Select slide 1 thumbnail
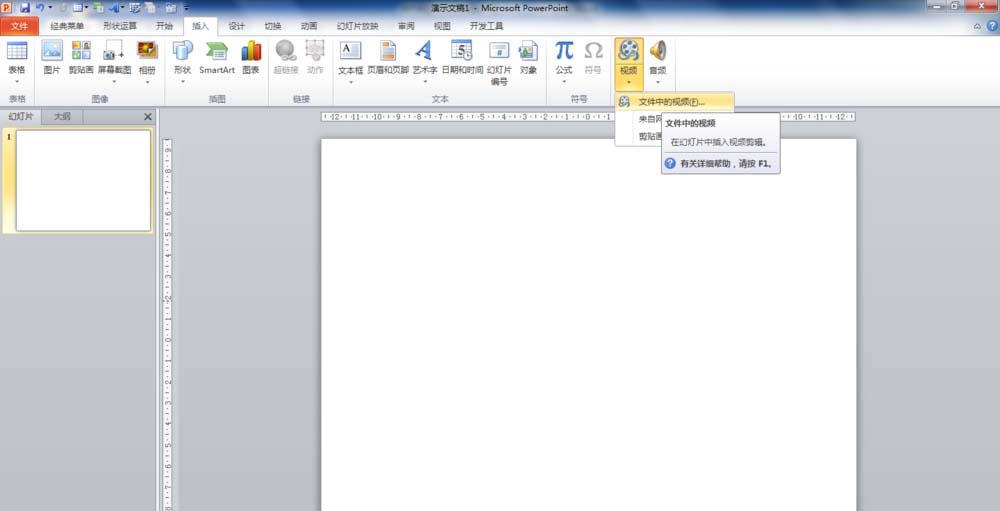1000x511 pixels. [x=84, y=181]
